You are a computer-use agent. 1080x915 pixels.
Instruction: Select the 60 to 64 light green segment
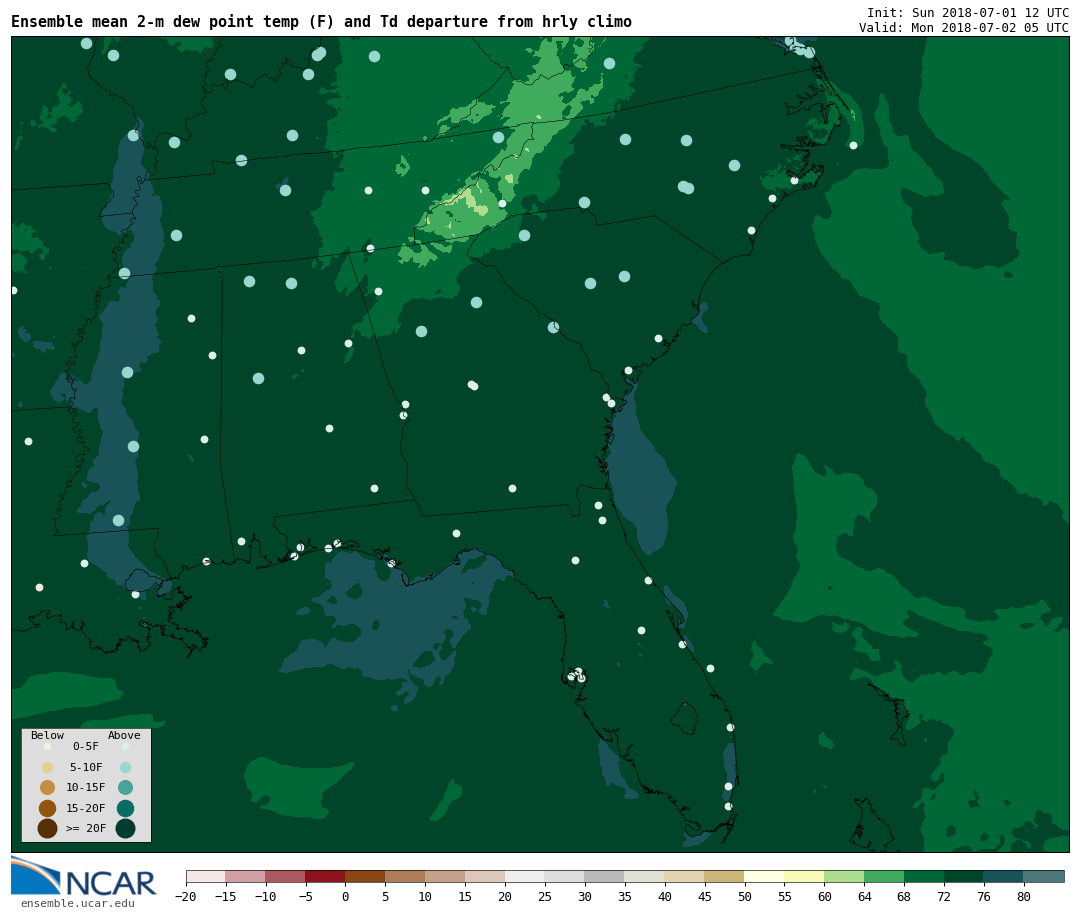coord(844,877)
